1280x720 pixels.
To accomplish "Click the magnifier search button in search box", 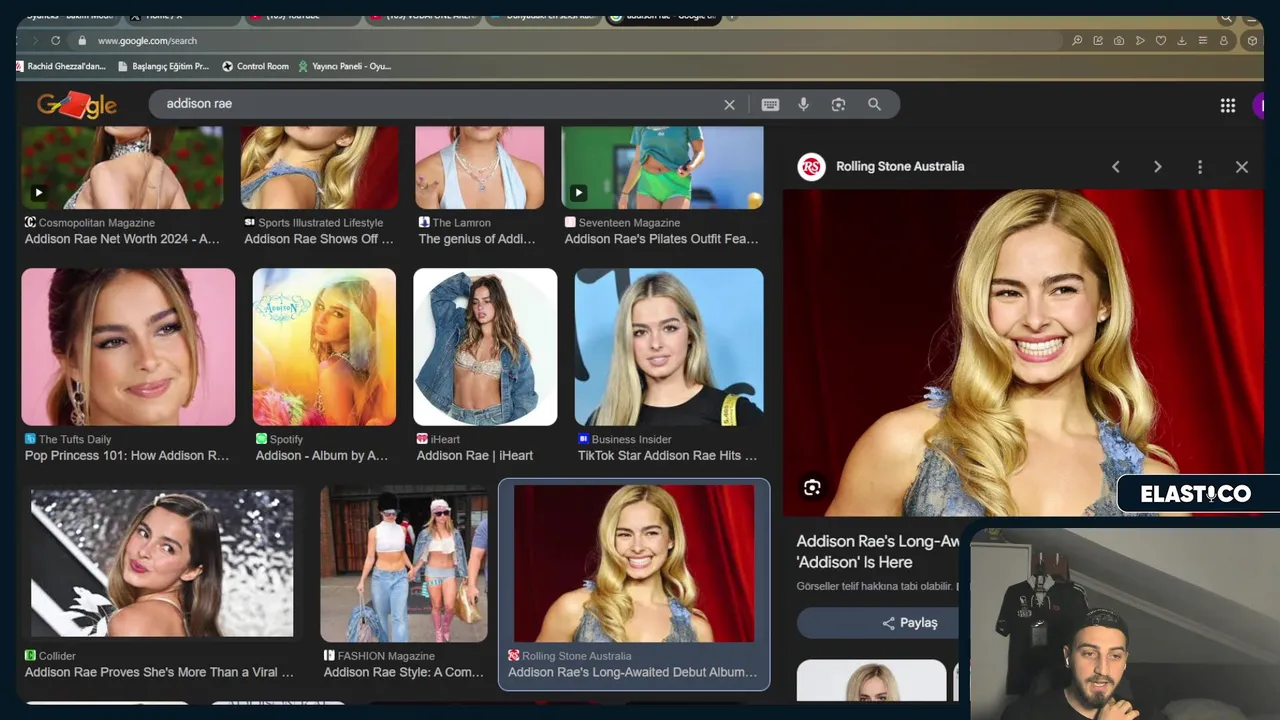I will tap(874, 104).
